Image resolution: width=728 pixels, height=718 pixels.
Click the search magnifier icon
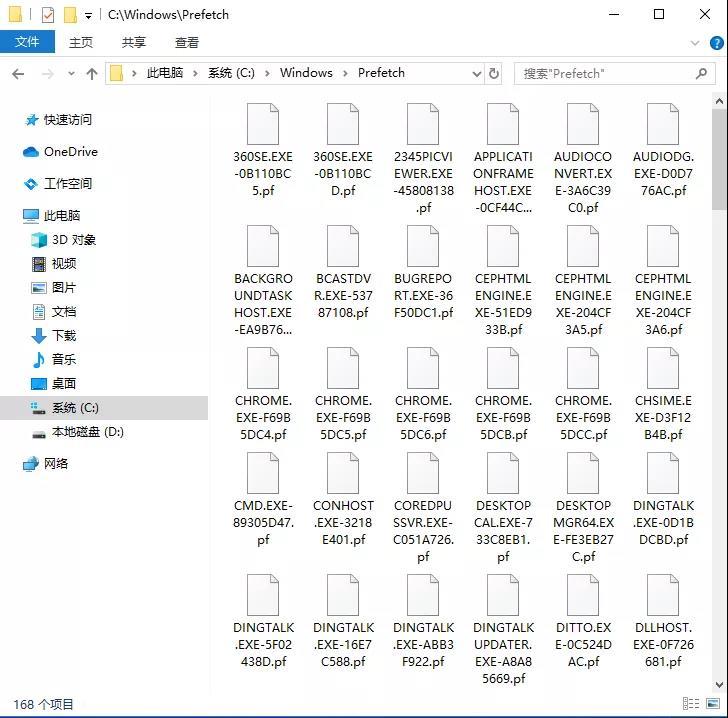point(702,73)
